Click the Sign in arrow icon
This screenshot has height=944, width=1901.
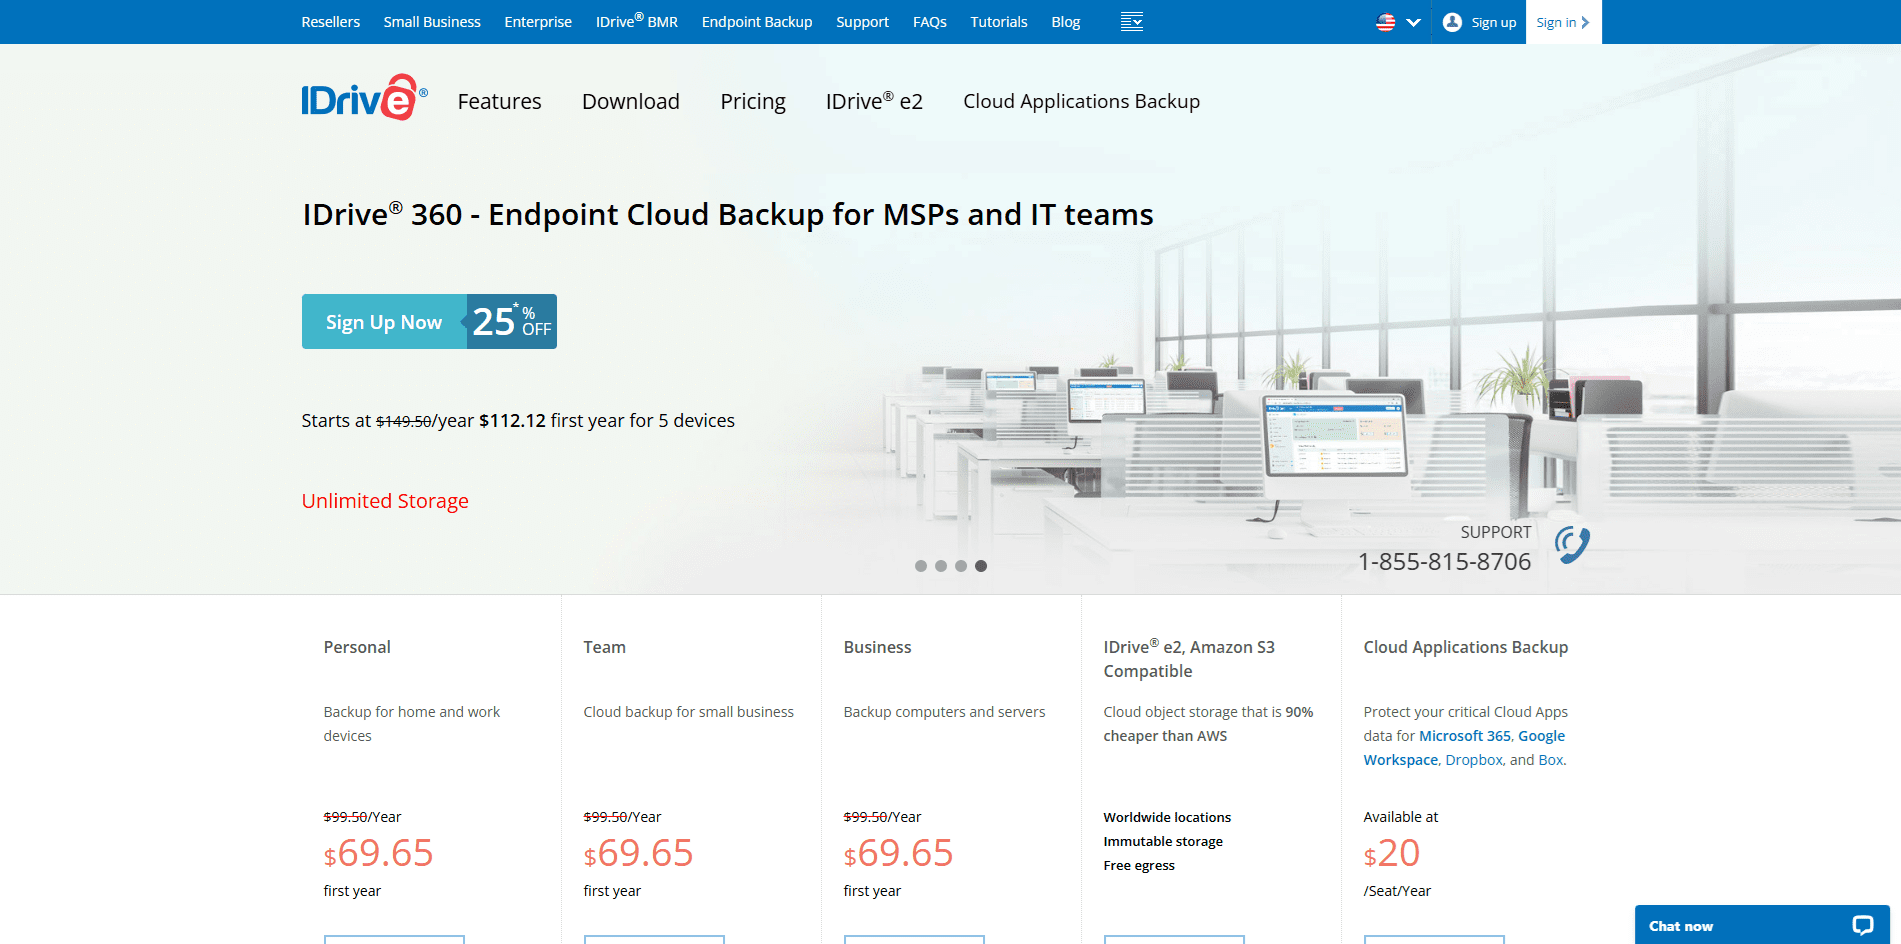(x=1585, y=22)
